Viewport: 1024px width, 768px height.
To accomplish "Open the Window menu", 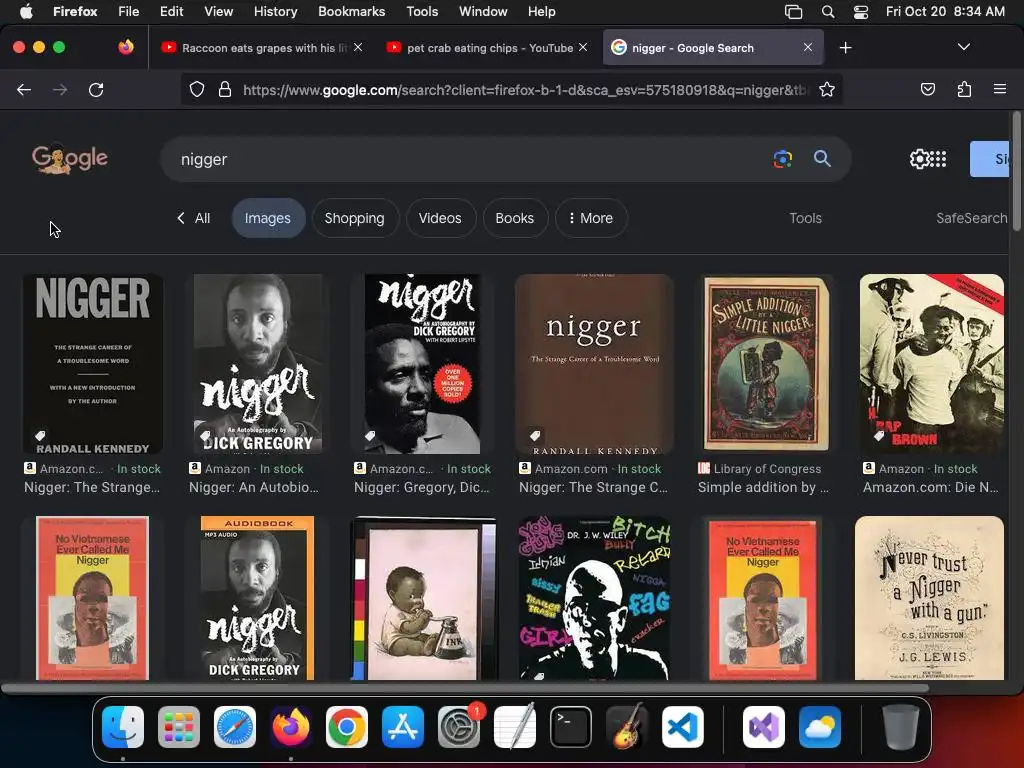I will tap(483, 11).
